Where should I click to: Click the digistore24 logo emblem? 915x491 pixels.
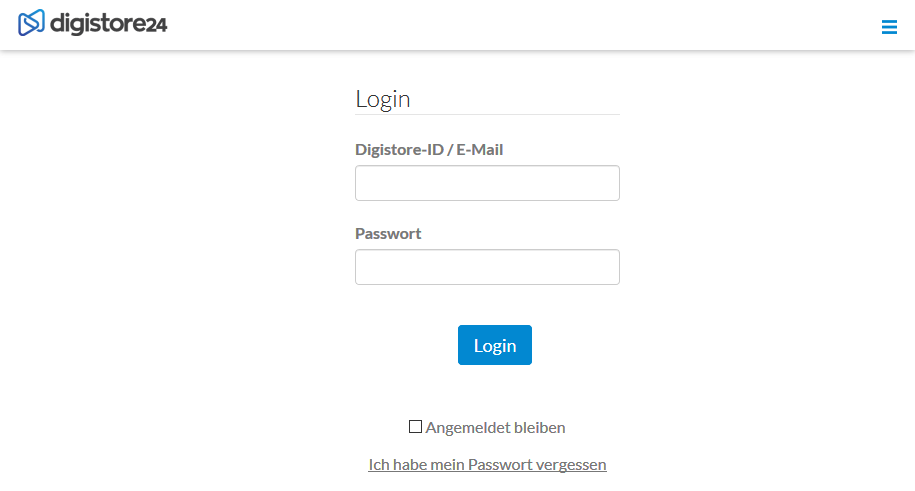pos(32,23)
